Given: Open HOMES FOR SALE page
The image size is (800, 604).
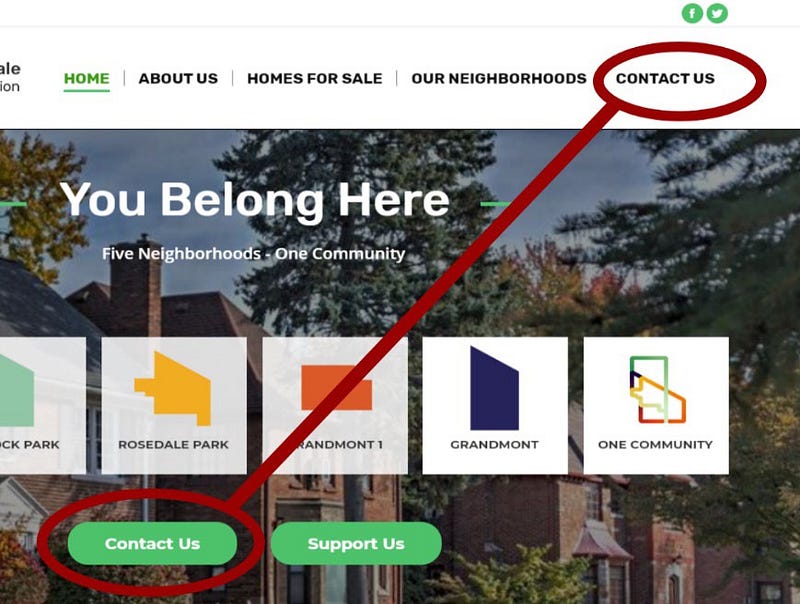Looking at the screenshot, I should pyautogui.click(x=315, y=79).
